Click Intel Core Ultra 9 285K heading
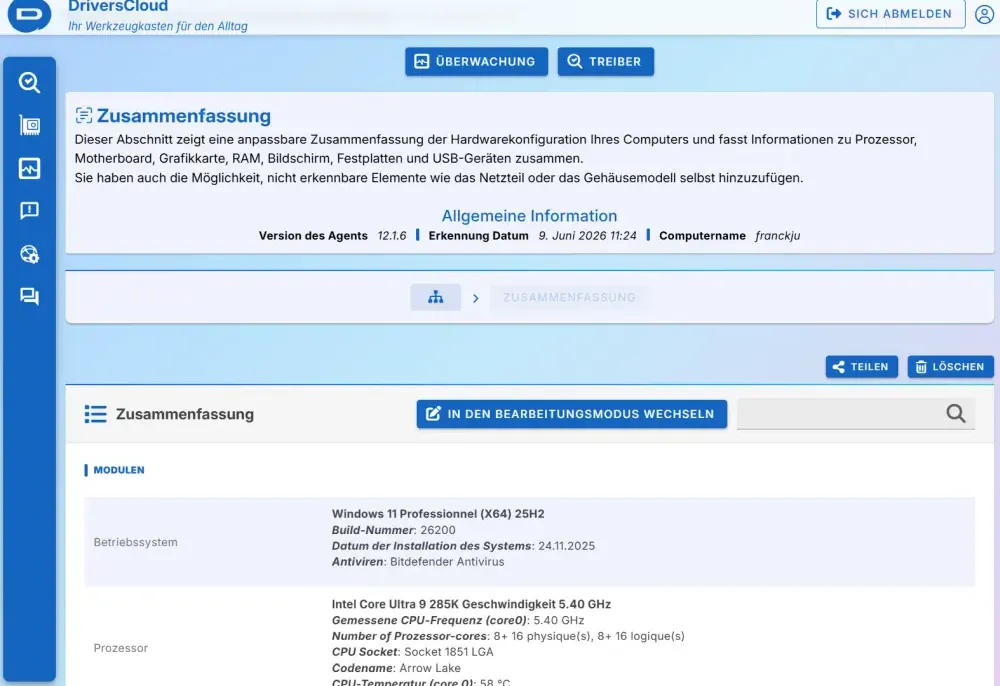The image size is (1000, 686). point(471,604)
